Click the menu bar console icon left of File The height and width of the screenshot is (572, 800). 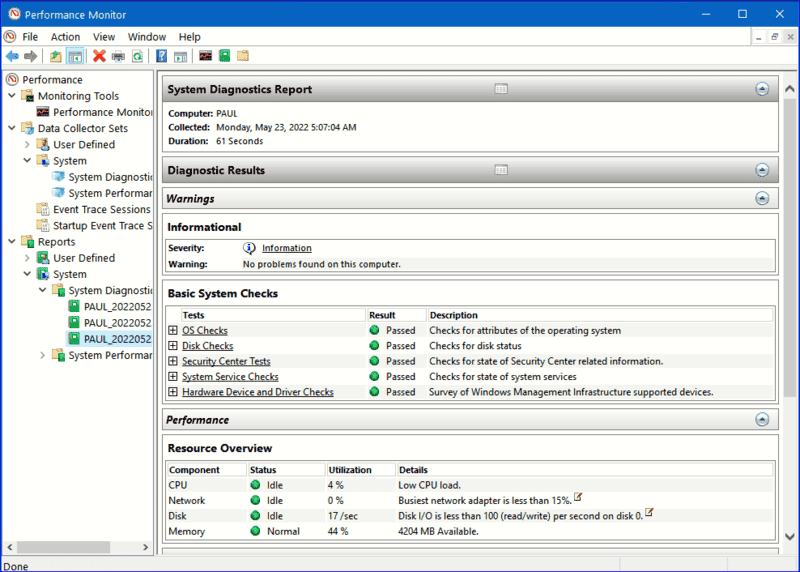(x=10, y=37)
